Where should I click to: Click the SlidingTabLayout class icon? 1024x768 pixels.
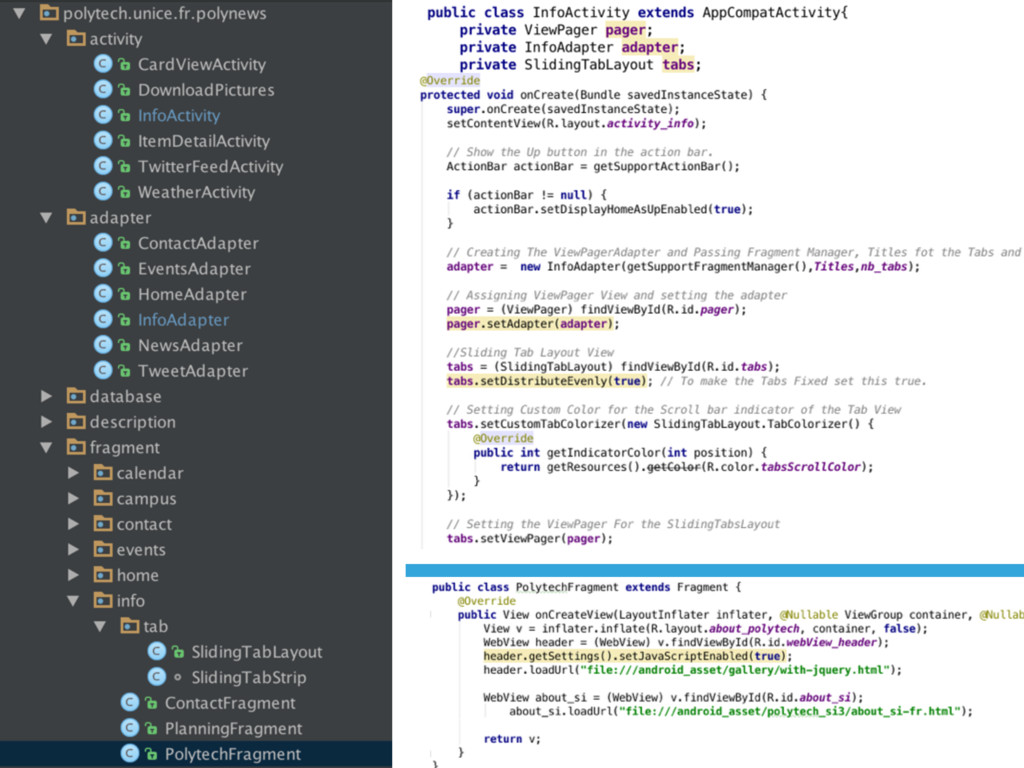click(x=156, y=651)
